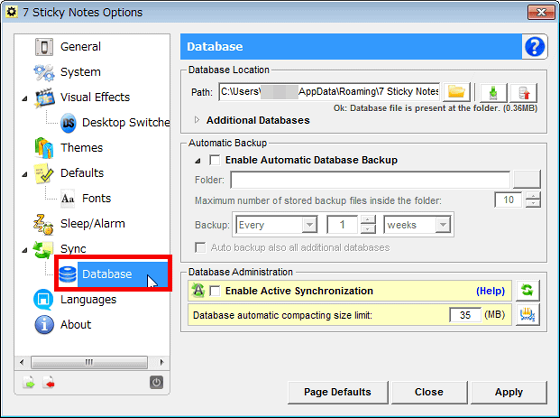This screenshot has height=418, width=560.
Task: Click the Desktop Switcher DS icon
Action: (68, 123)
